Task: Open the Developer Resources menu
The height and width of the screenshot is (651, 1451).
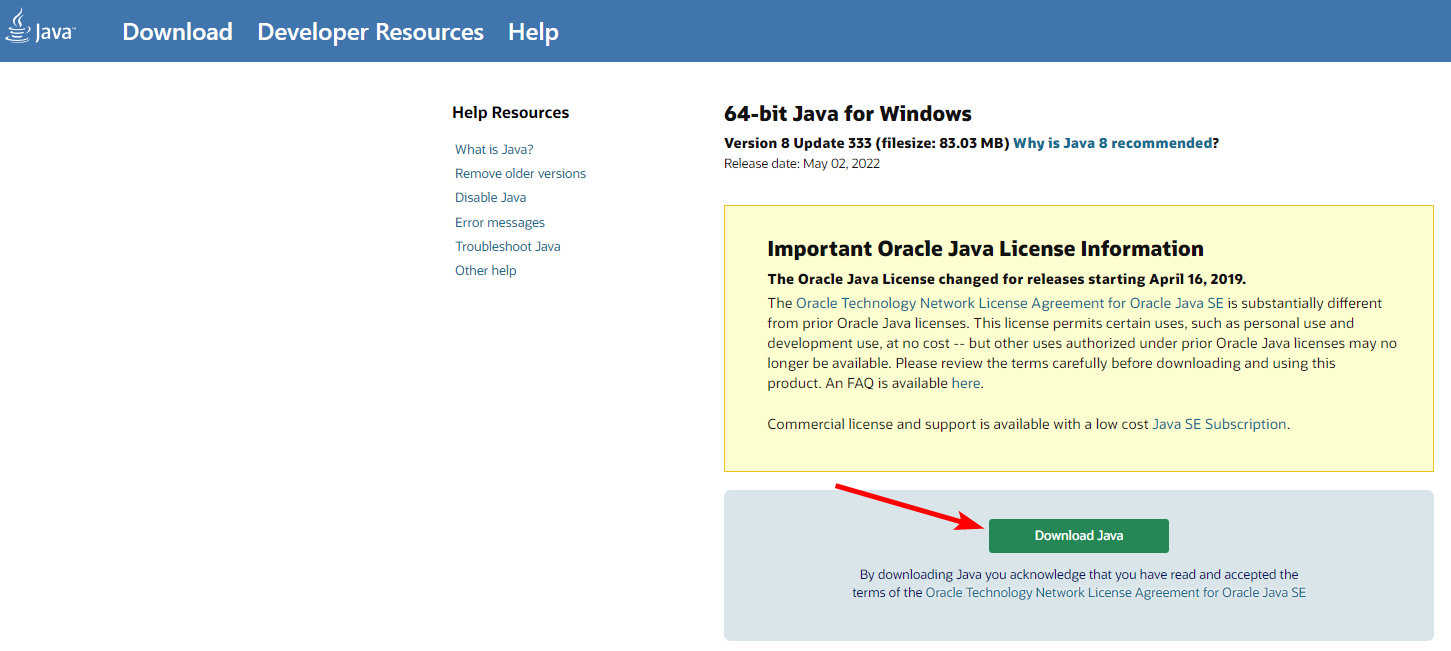Action: [x=370, y=32]
